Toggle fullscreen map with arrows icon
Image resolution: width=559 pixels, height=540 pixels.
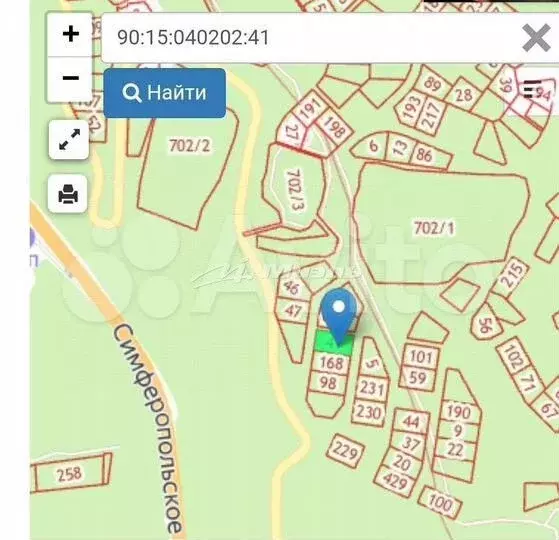(x=69, y=139)
